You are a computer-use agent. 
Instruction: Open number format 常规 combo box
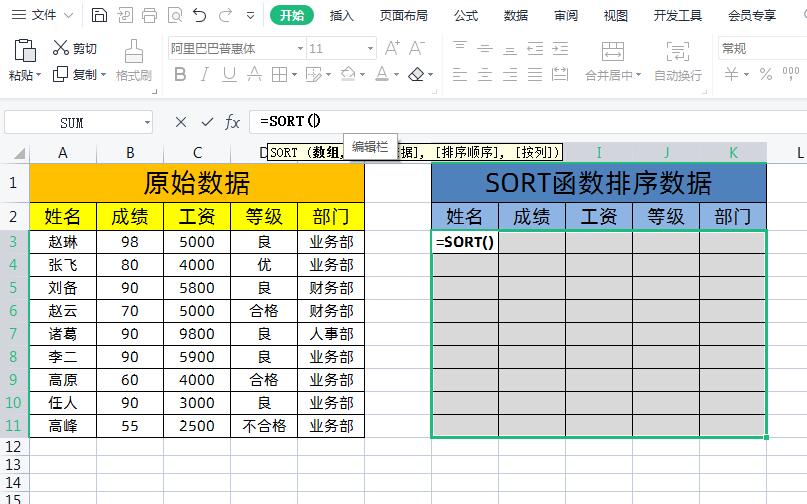pyautogui.click(x=763, y=48)
